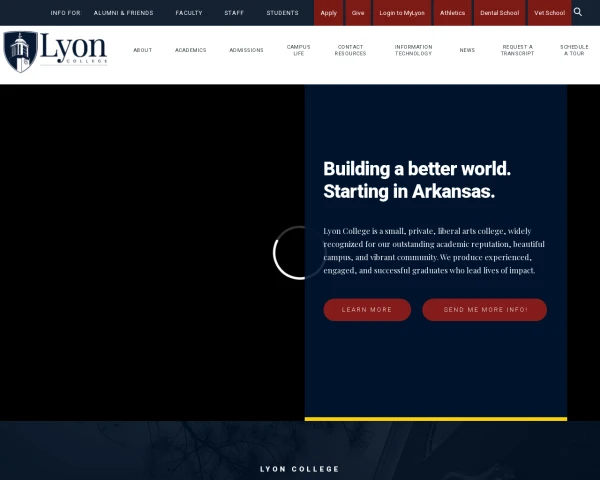
Task: Open Request a Transcript menu item
Action: [517, 50]
